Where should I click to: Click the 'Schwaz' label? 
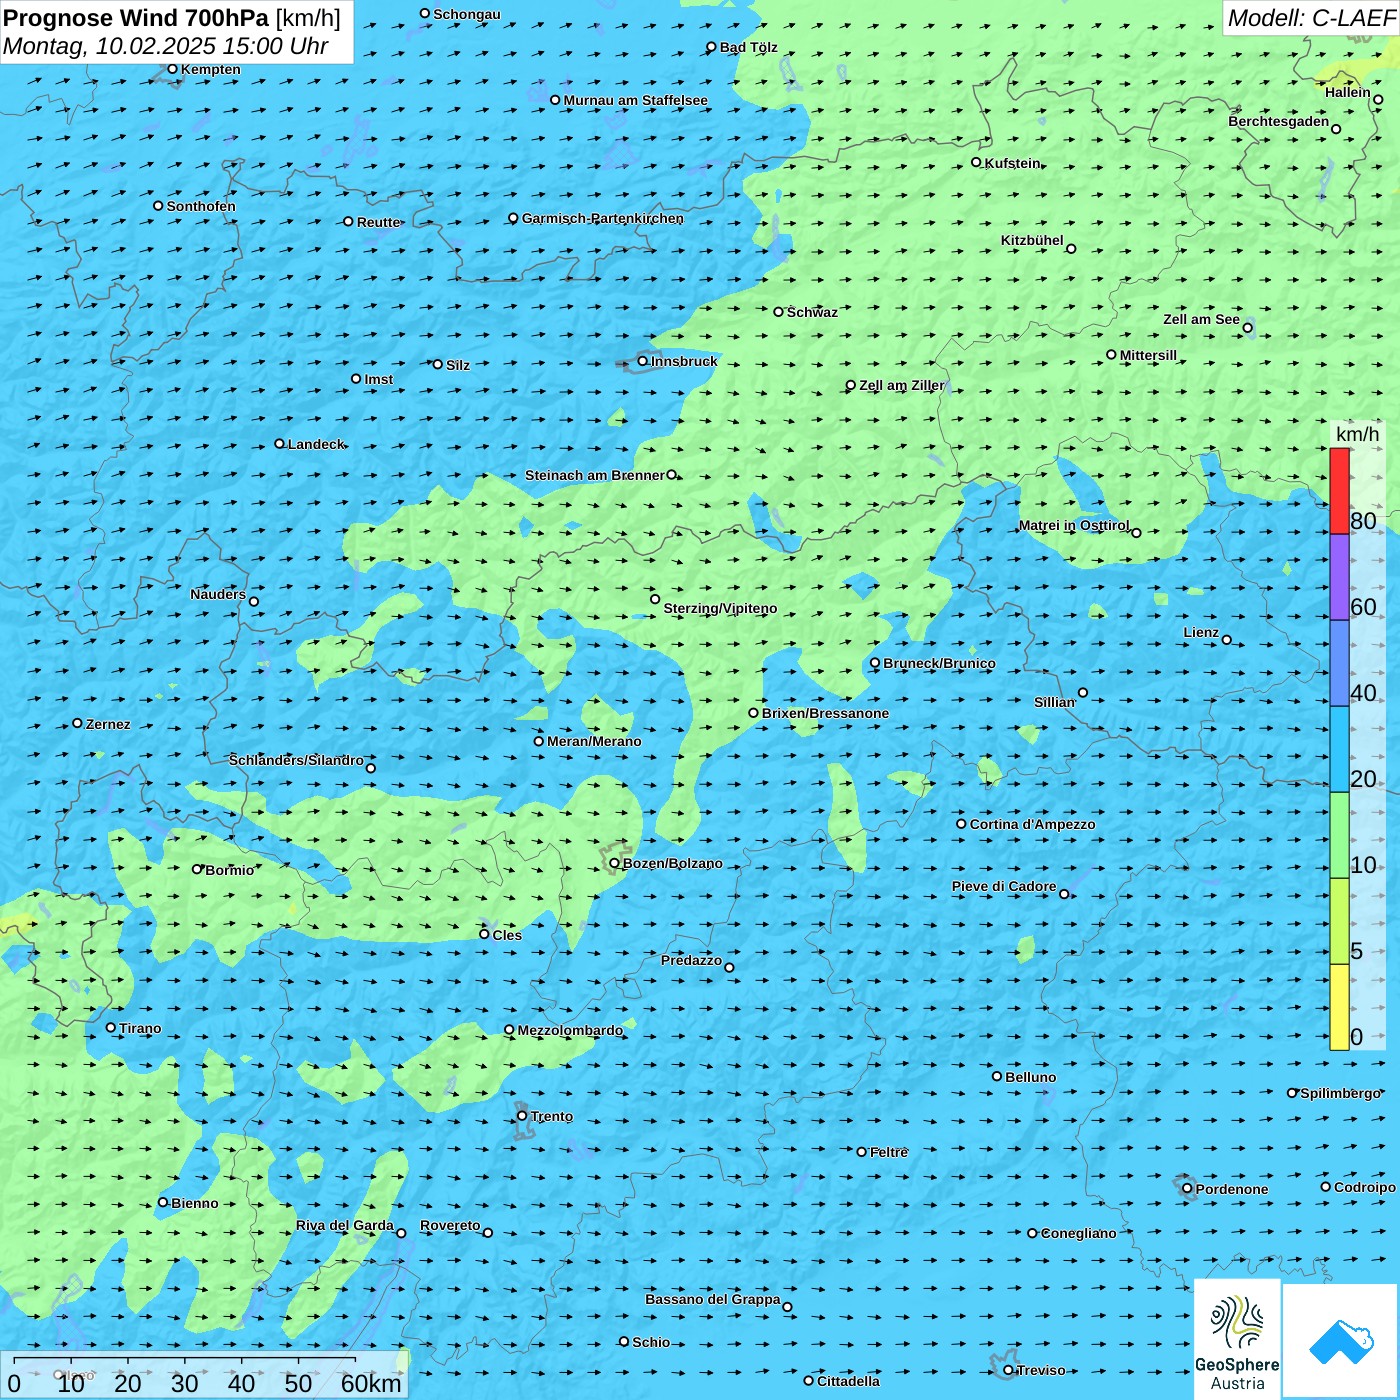coord(812,312)
